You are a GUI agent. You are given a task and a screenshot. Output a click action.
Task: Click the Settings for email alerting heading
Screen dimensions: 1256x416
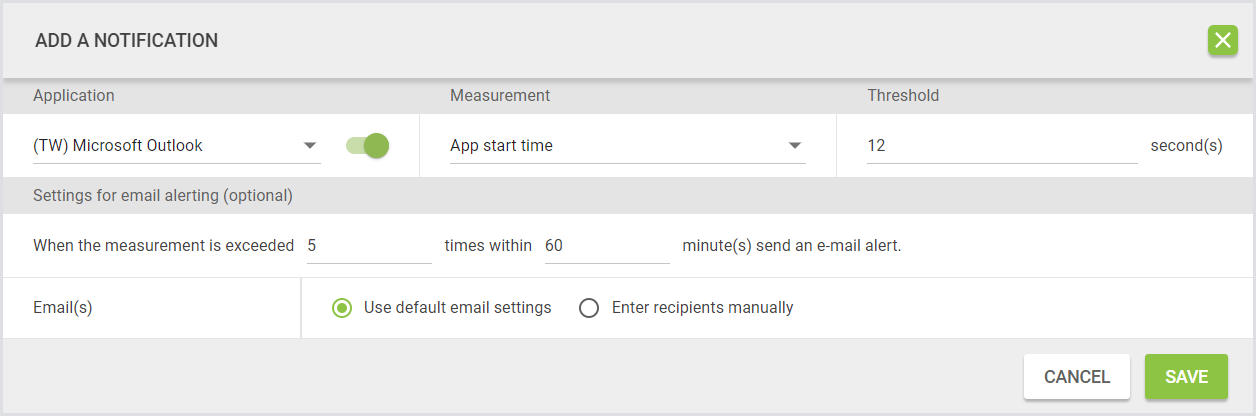[163, 196]
